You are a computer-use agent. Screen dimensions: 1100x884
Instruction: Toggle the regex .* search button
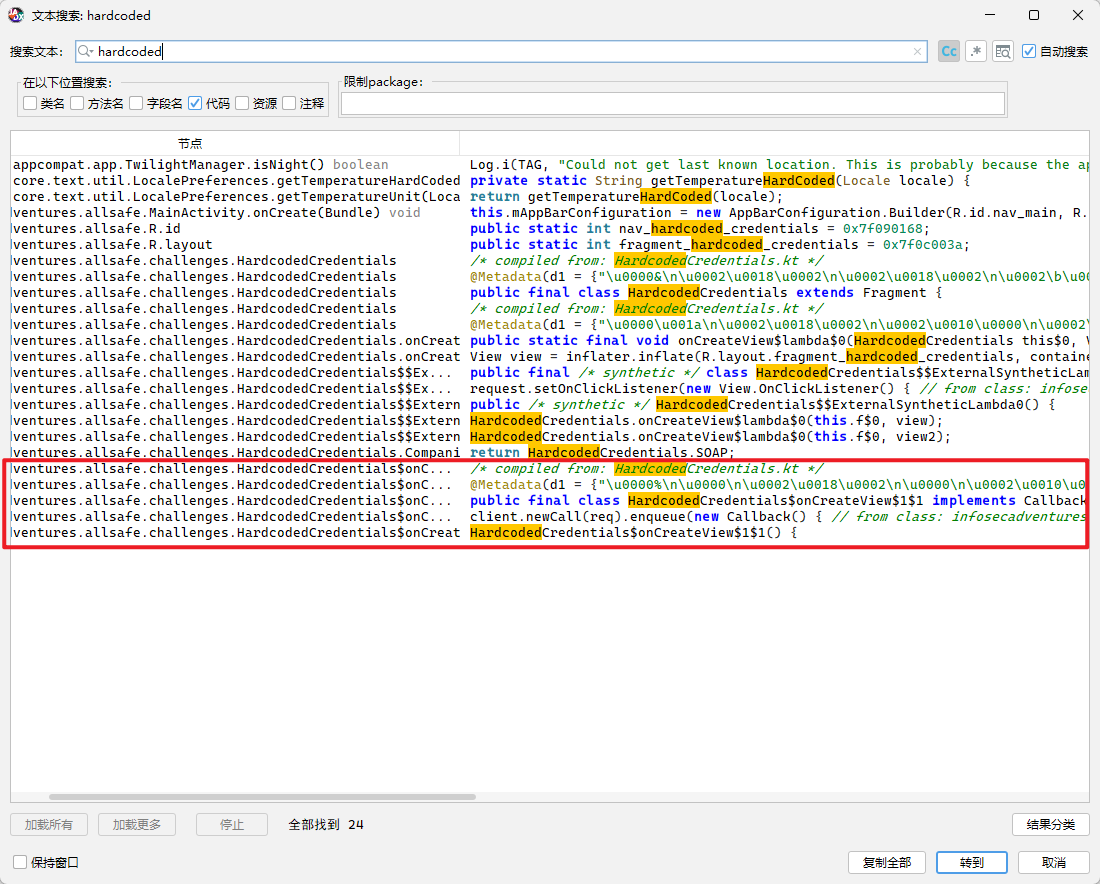click(x=976, y=51)
